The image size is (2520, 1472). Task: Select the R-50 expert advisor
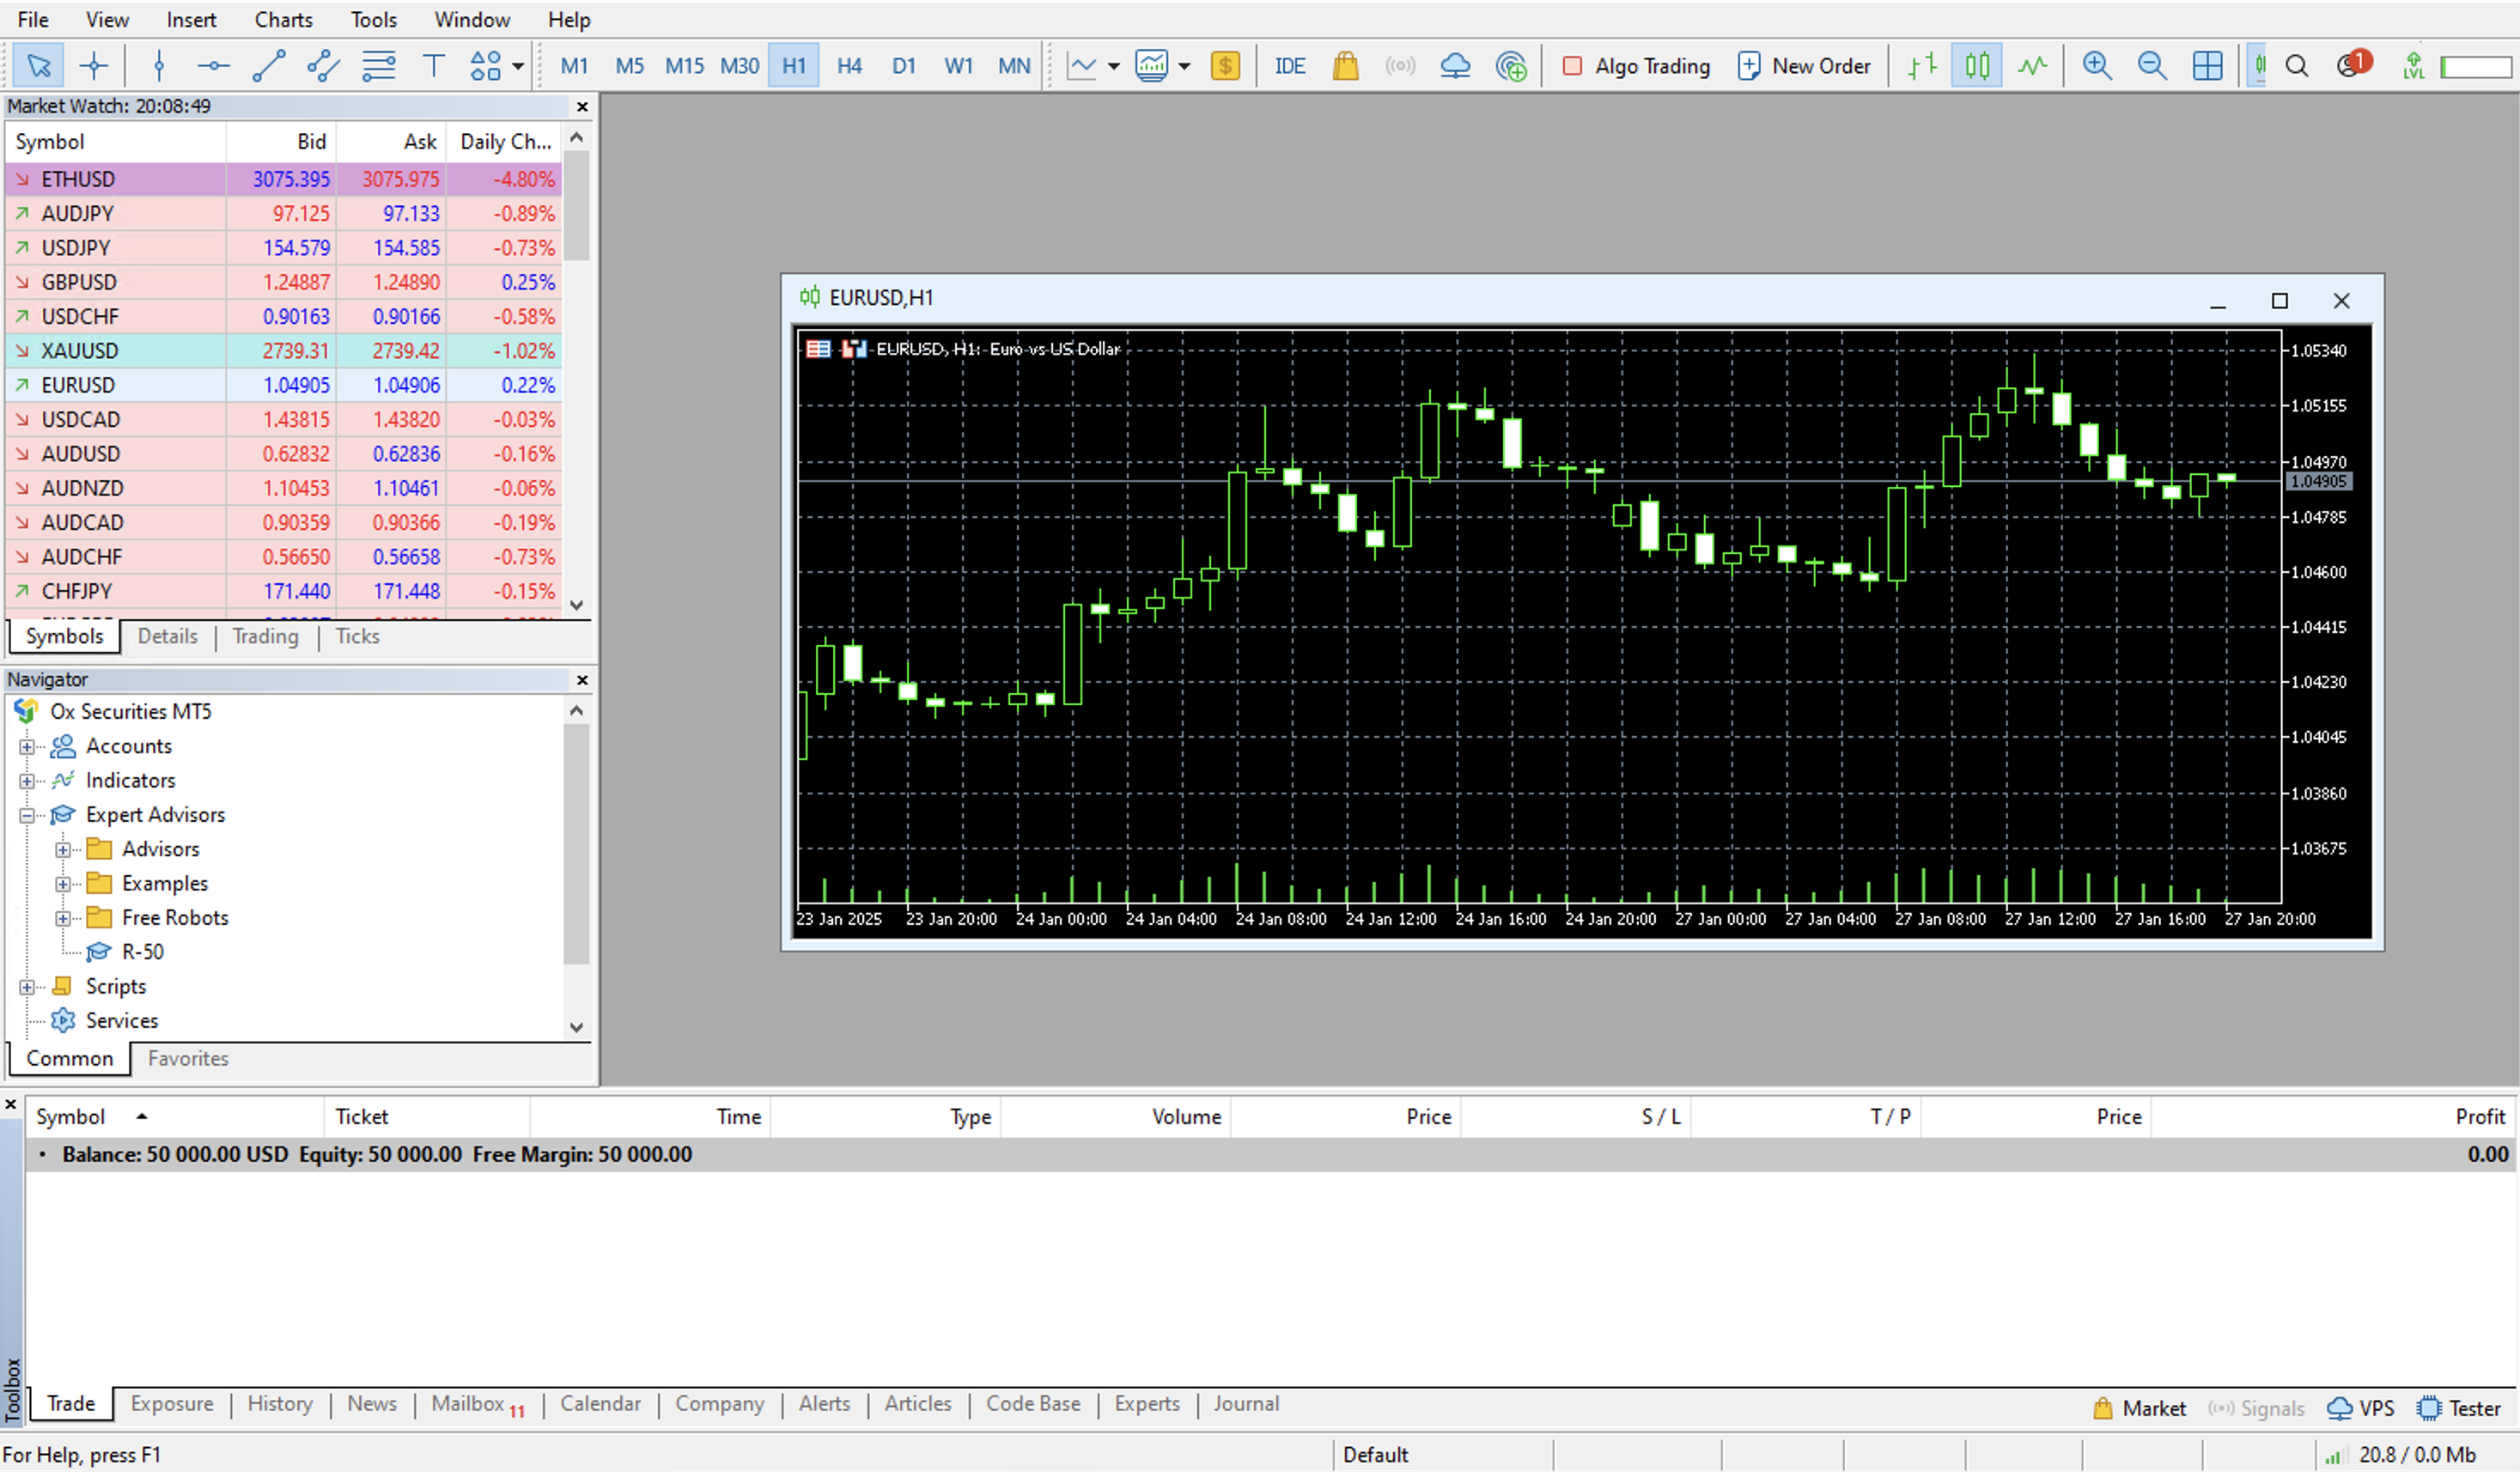click(x=142, y=952)
